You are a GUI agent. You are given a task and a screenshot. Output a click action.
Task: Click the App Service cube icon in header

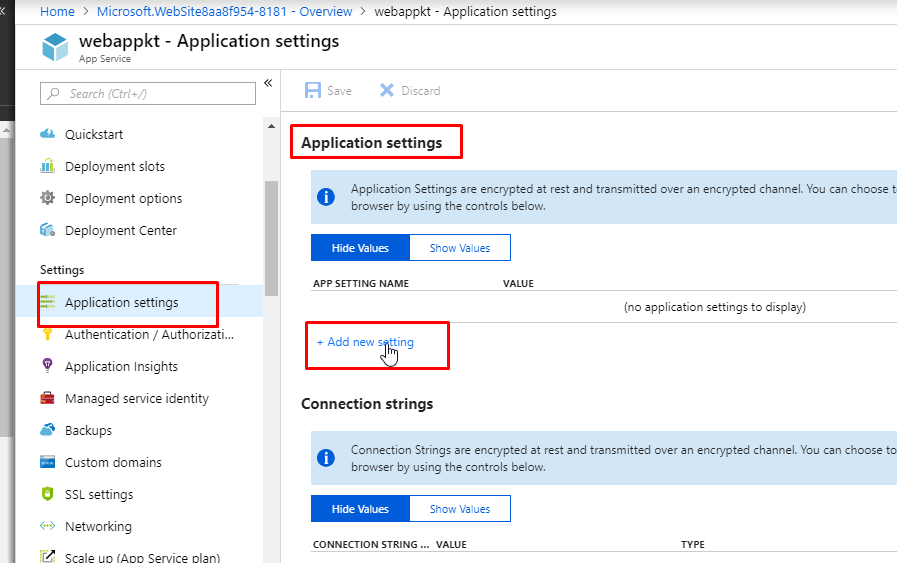click(x=55, y=47)
